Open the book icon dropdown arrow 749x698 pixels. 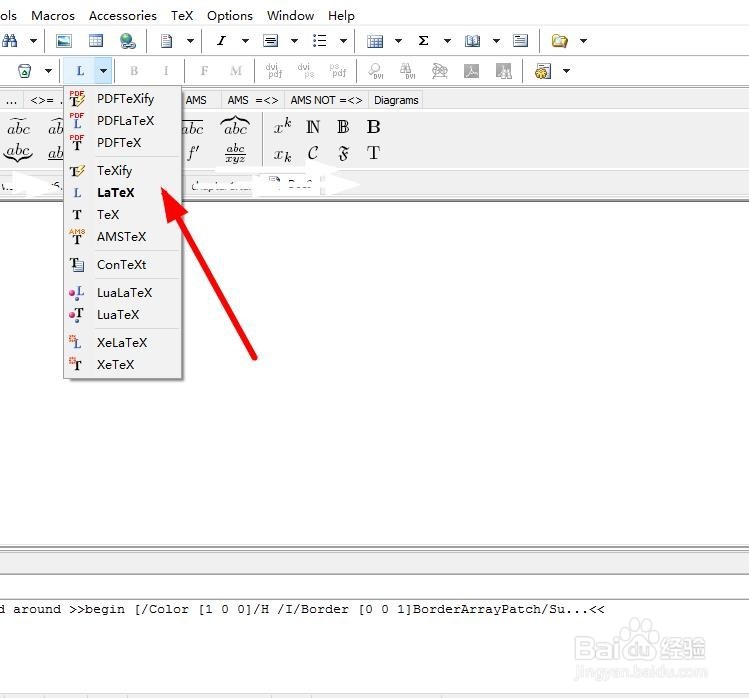coord(496,41)
